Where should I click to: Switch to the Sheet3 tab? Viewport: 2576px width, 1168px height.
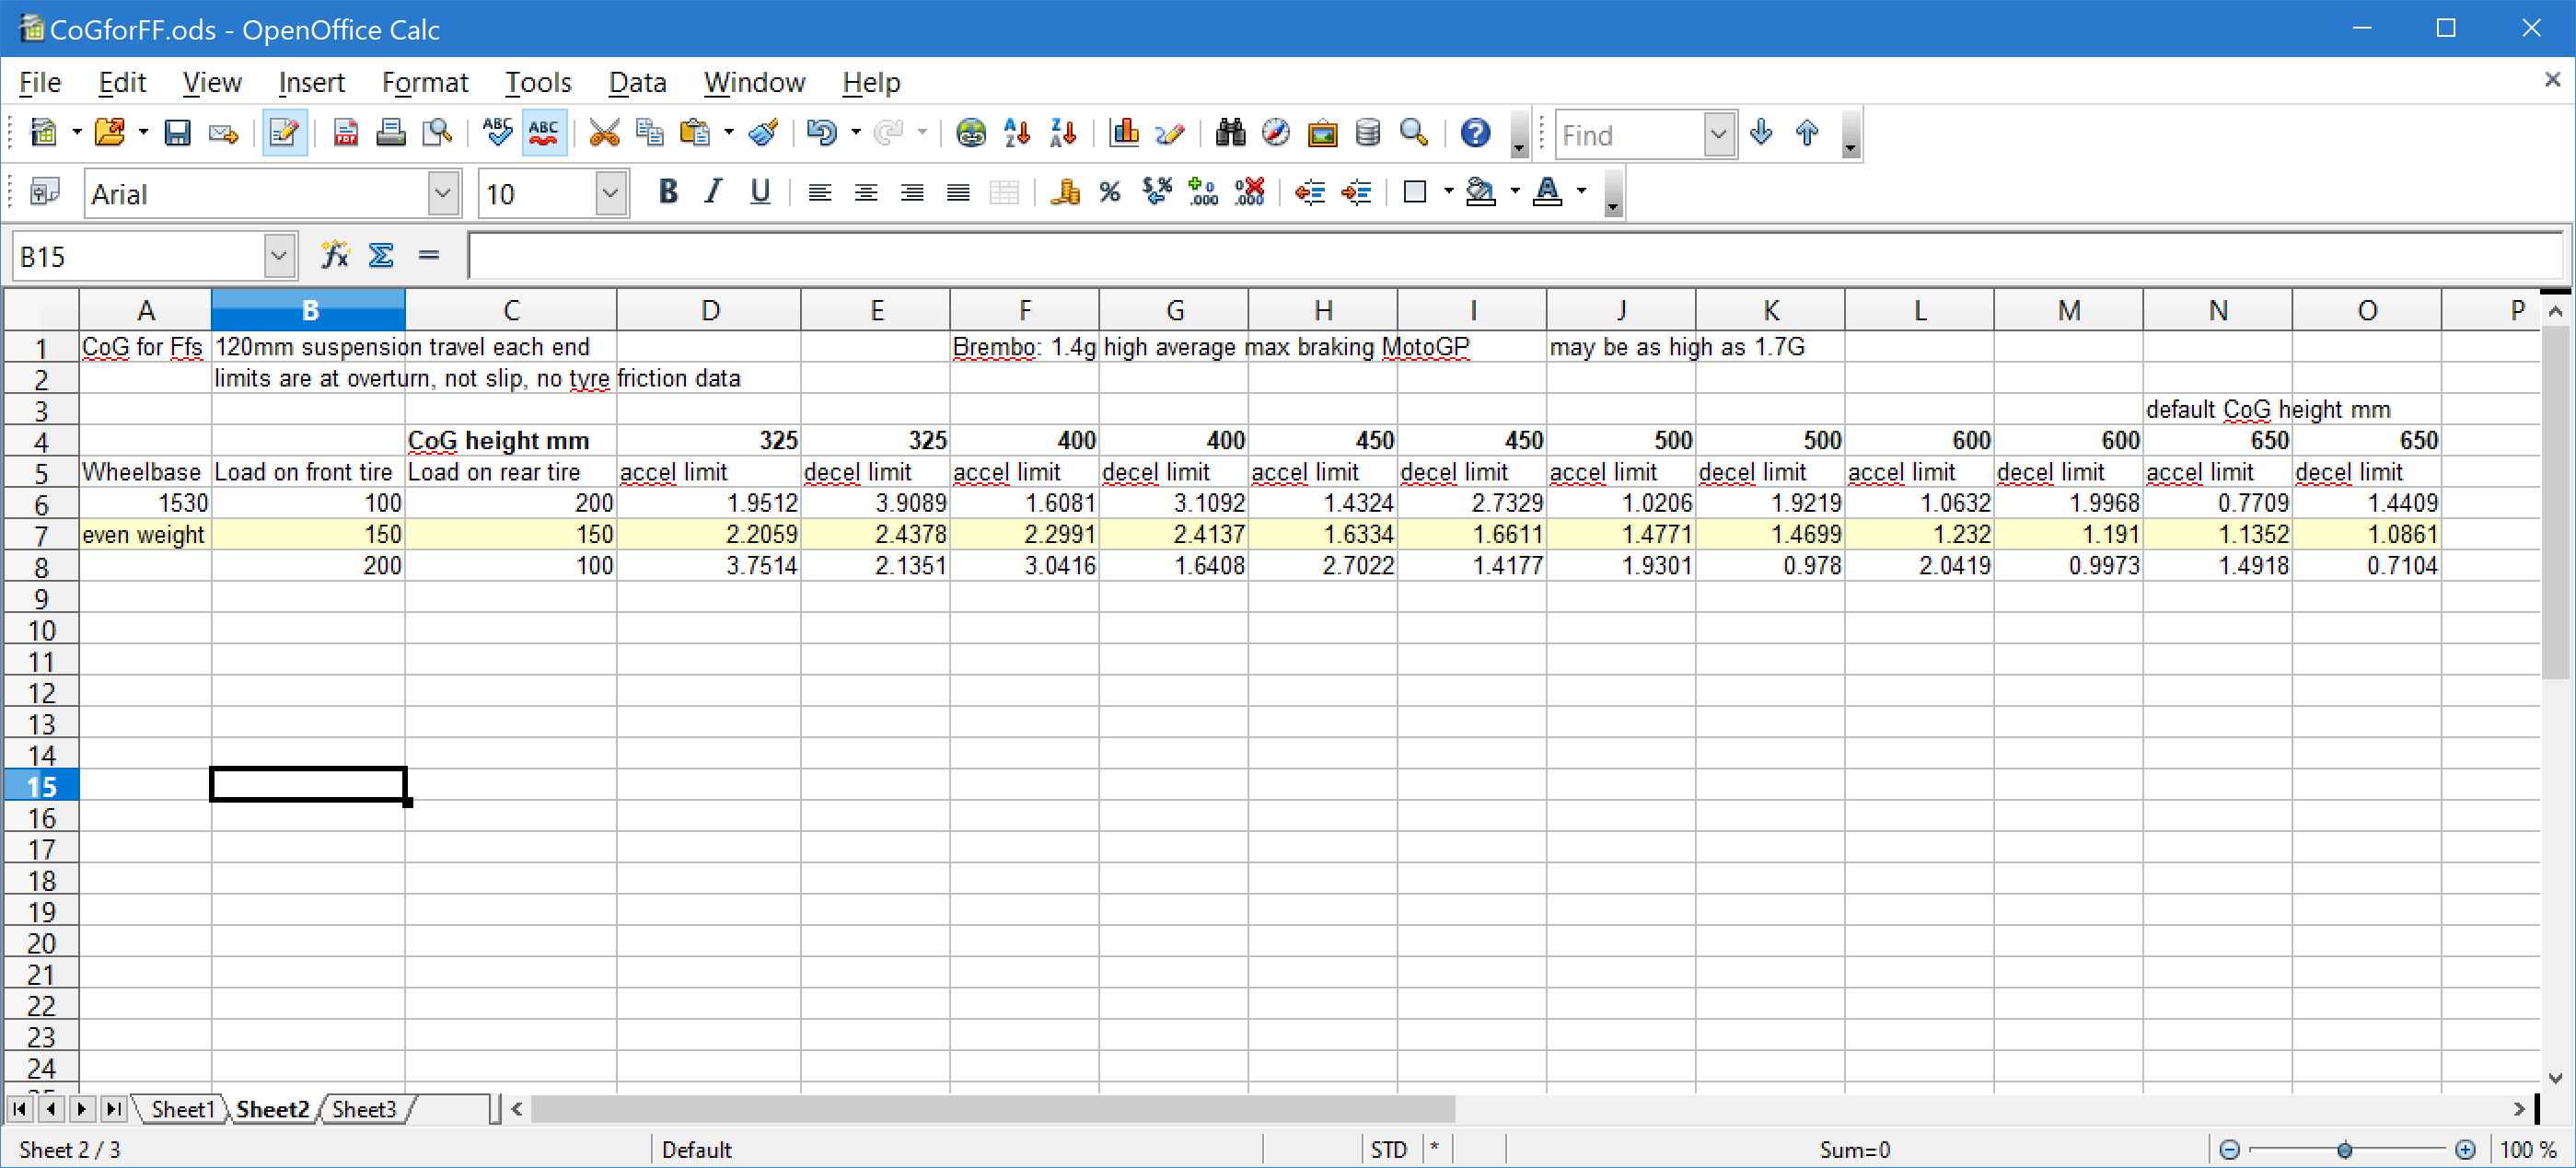click(364, 1109)
